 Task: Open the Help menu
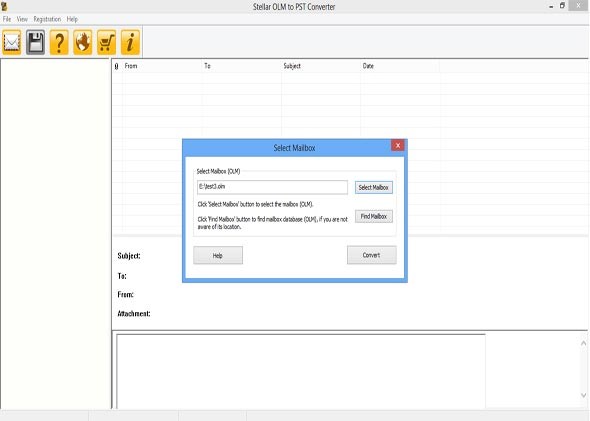(x=72, y=19)
